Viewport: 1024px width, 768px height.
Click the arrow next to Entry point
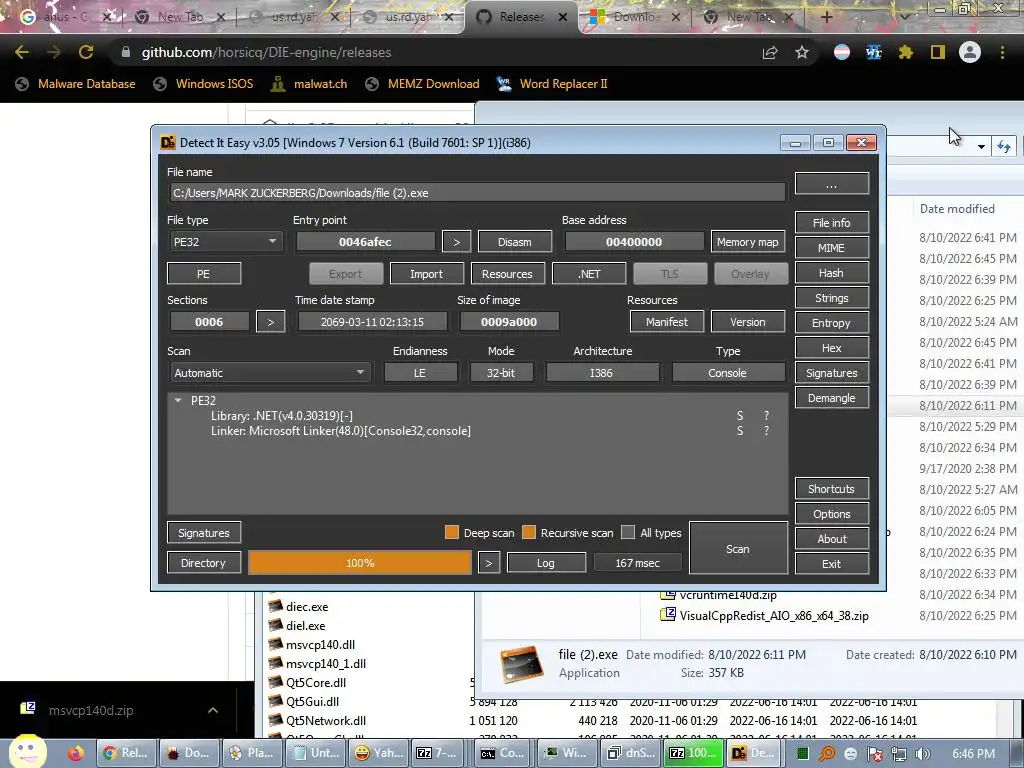click(456, 242)
